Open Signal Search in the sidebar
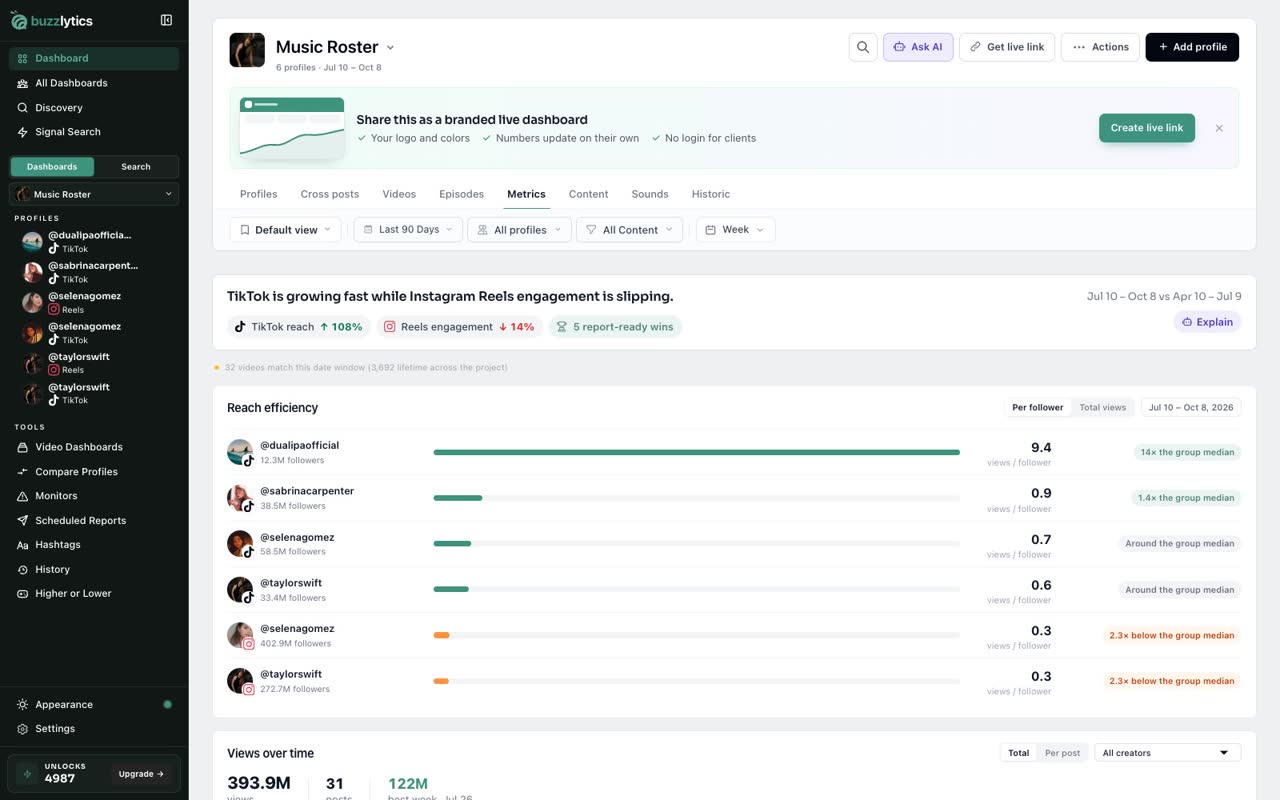The image size is (1280, 800). tap(94, 132)
